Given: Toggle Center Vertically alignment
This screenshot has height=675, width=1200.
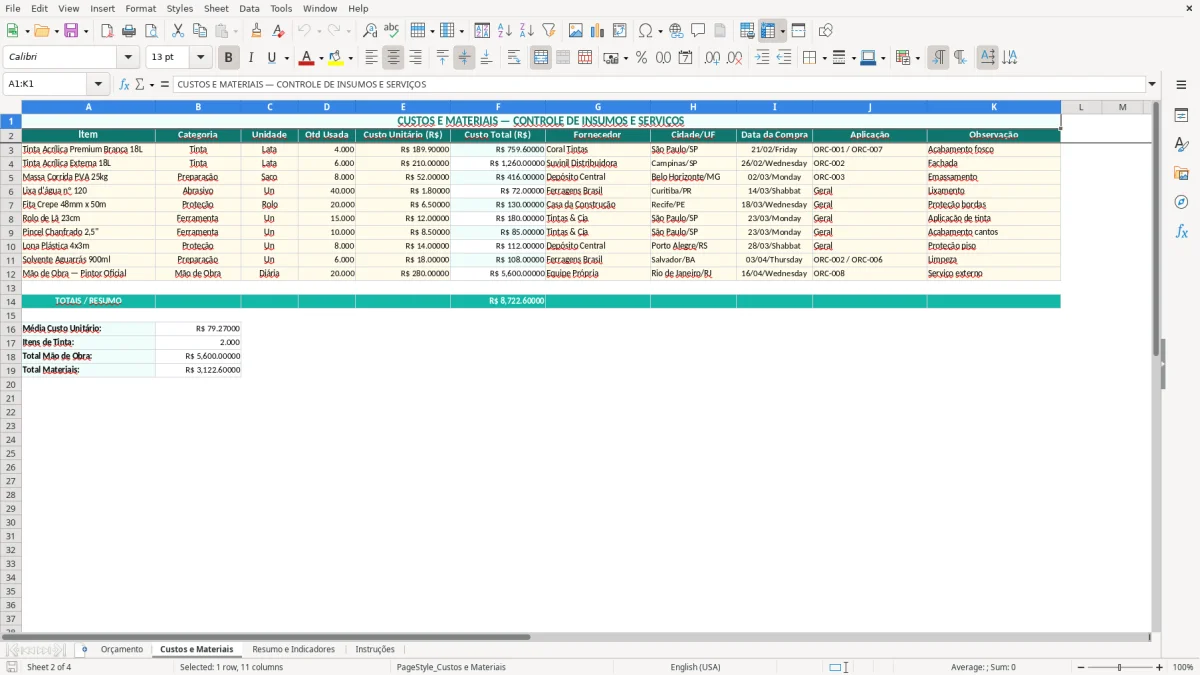Looking at the screenshot, I should click(464, 58).
